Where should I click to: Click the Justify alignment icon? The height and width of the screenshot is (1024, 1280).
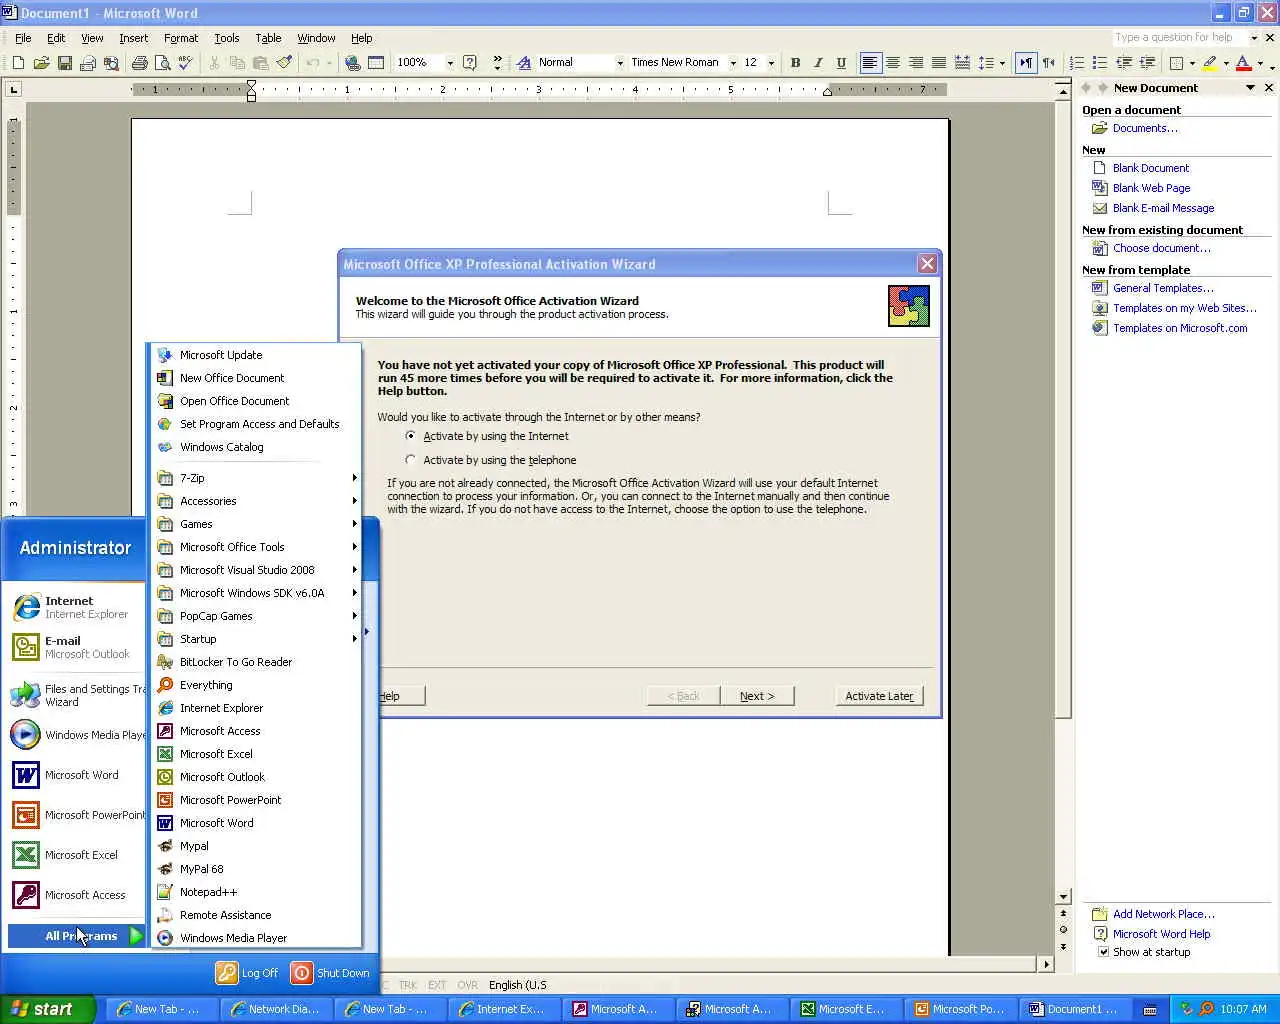click(939, 63)
